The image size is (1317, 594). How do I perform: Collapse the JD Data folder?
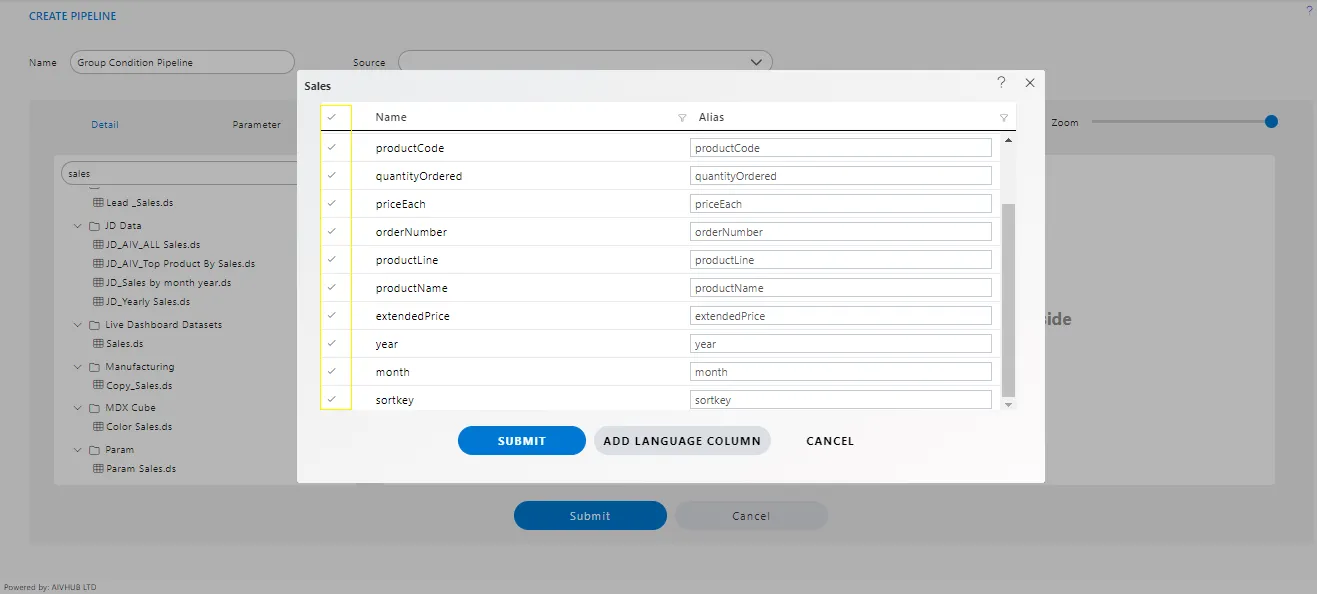point(78,226)
